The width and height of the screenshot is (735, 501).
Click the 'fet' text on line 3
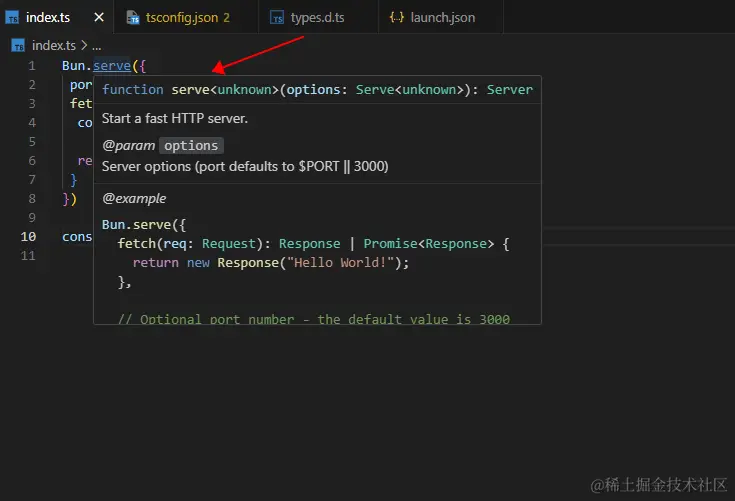pos(81,104)
